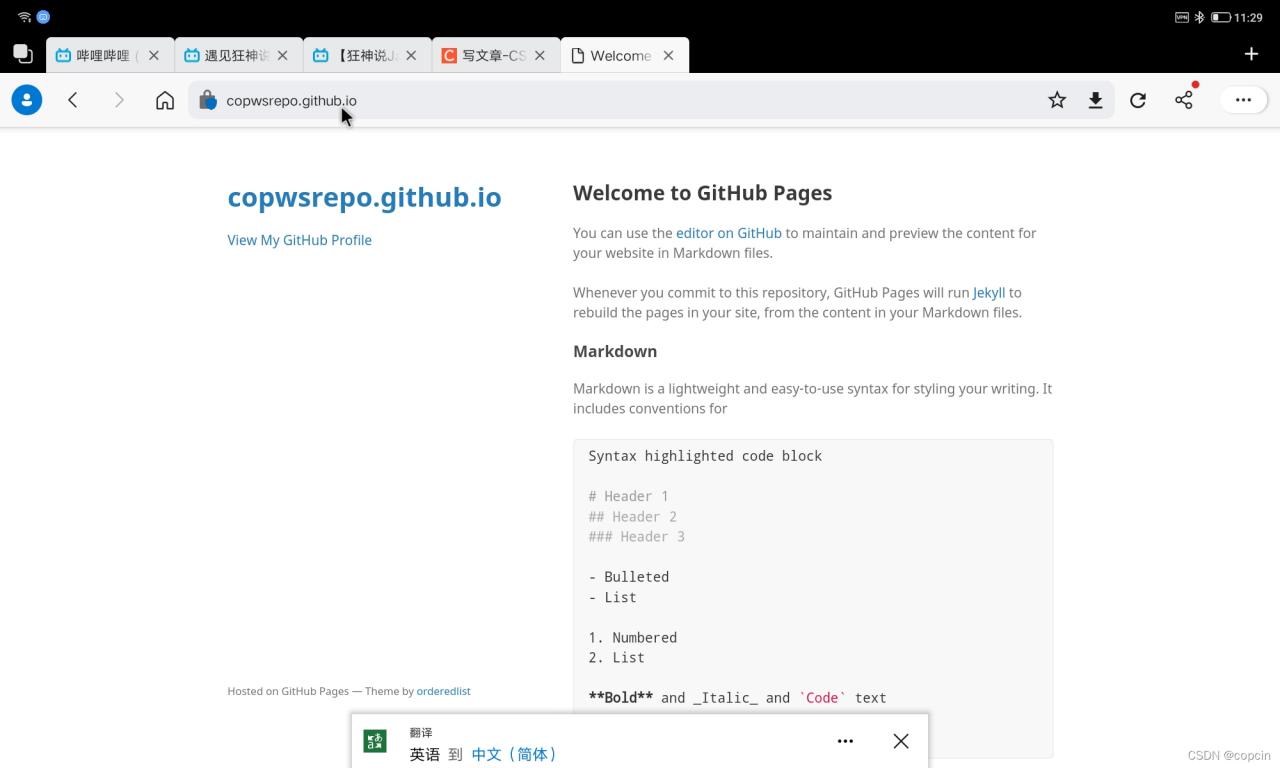Click the Markdown section heading
The image size is (1280, 768).
pyautogui.click(x=615, y=351)
